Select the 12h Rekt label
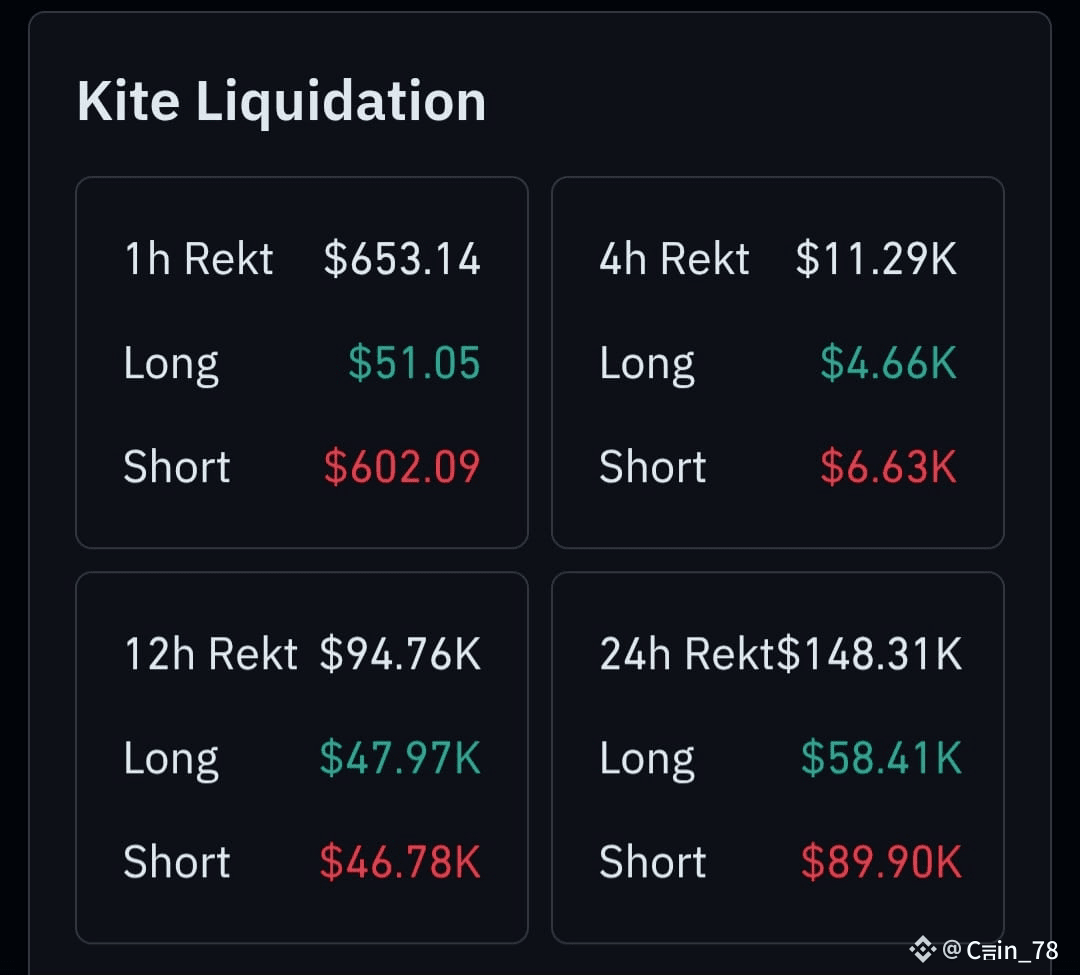 (x=210, y=654)
